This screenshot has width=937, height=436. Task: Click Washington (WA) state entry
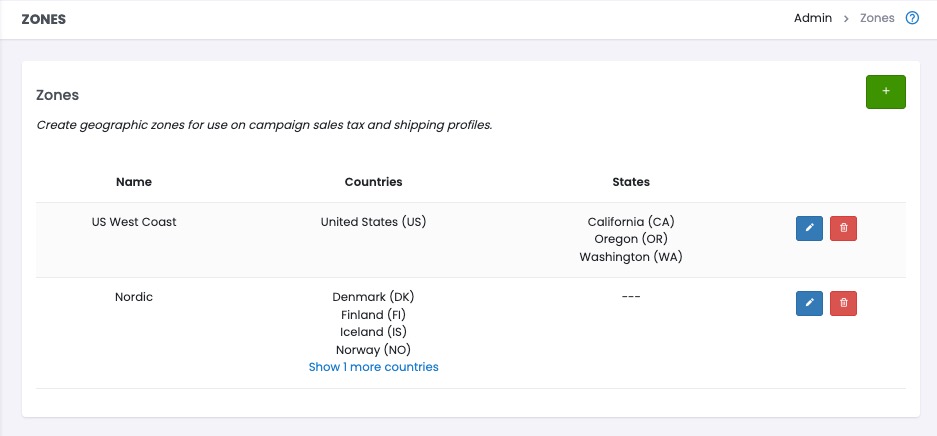pos(631,257)
